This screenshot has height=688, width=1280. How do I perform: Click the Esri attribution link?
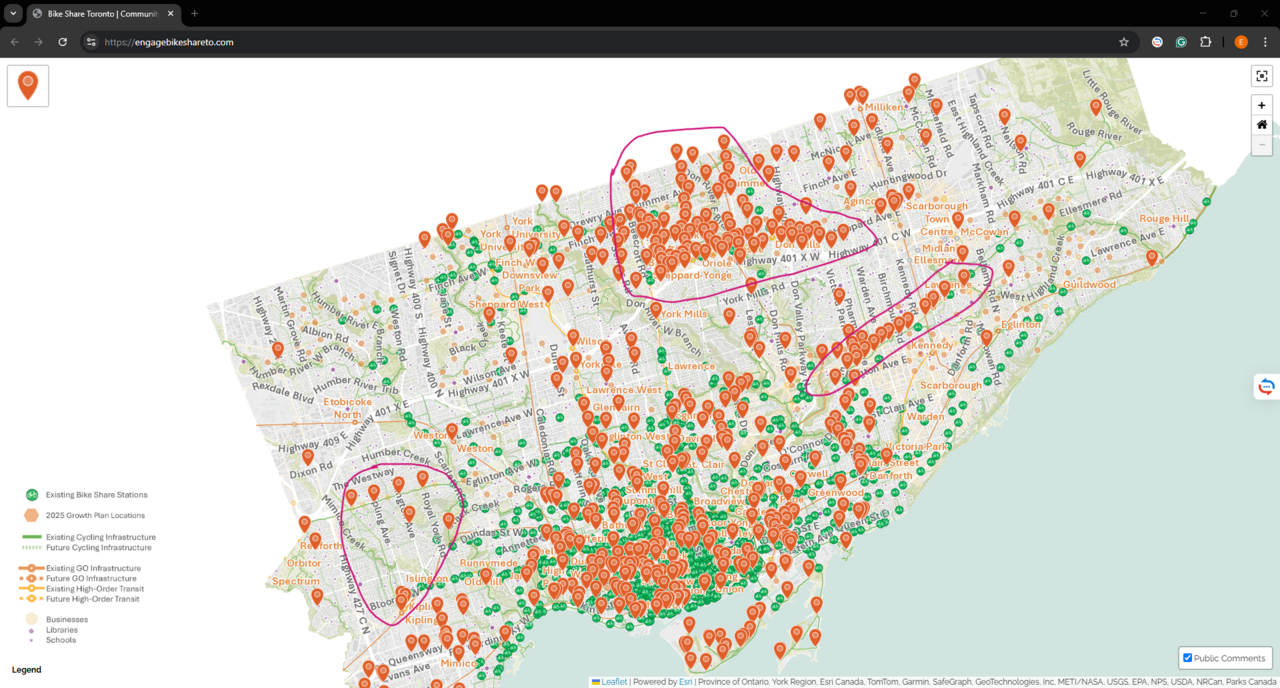pyautogui.click(x=685, y=682)
